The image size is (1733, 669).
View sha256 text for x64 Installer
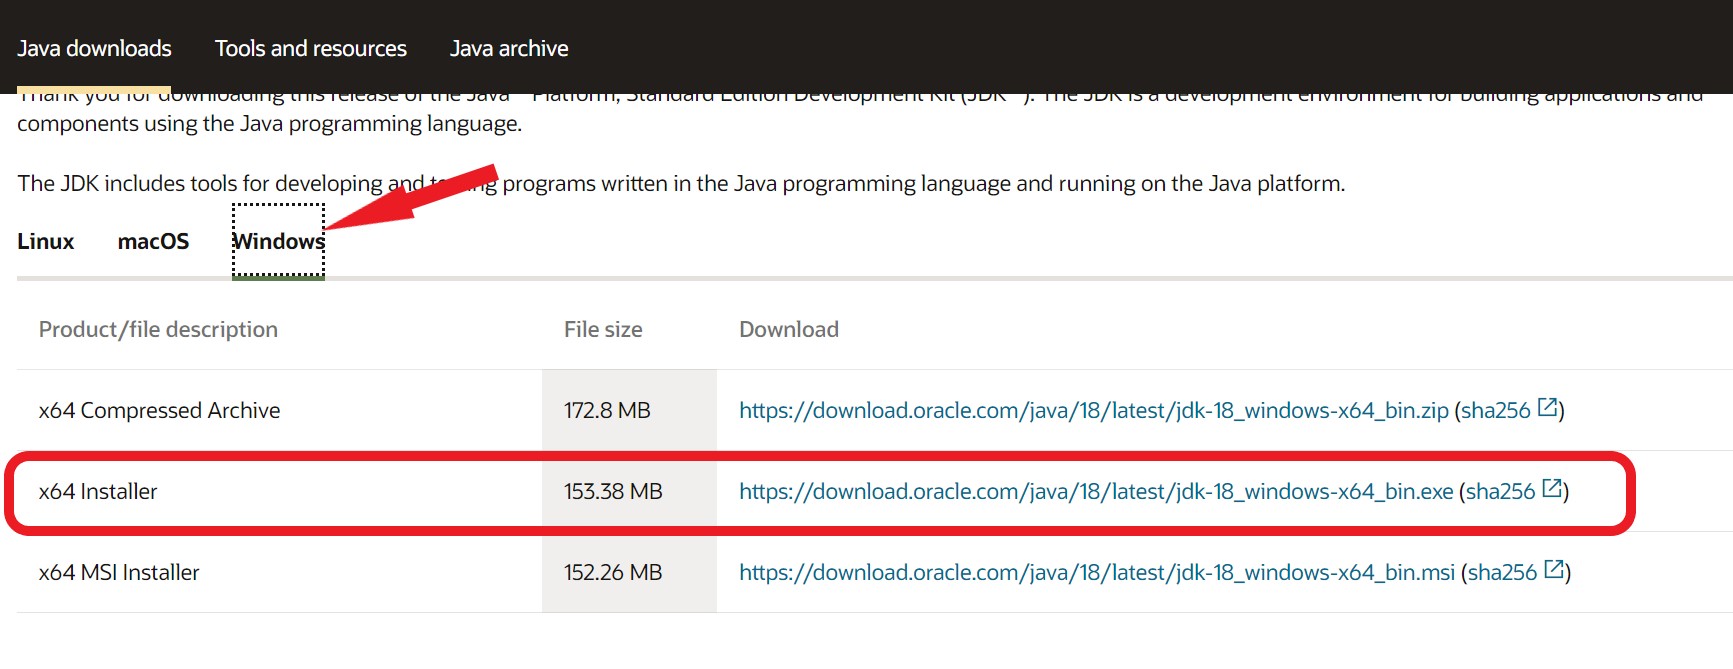(x=1500, y=491)
